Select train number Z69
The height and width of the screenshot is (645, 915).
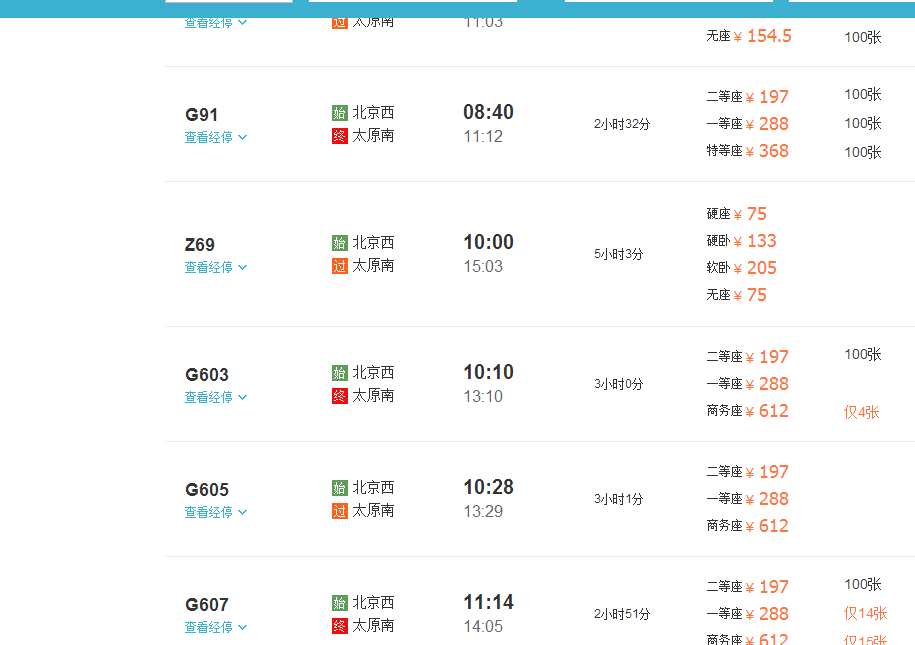click(x=200, y=245)
